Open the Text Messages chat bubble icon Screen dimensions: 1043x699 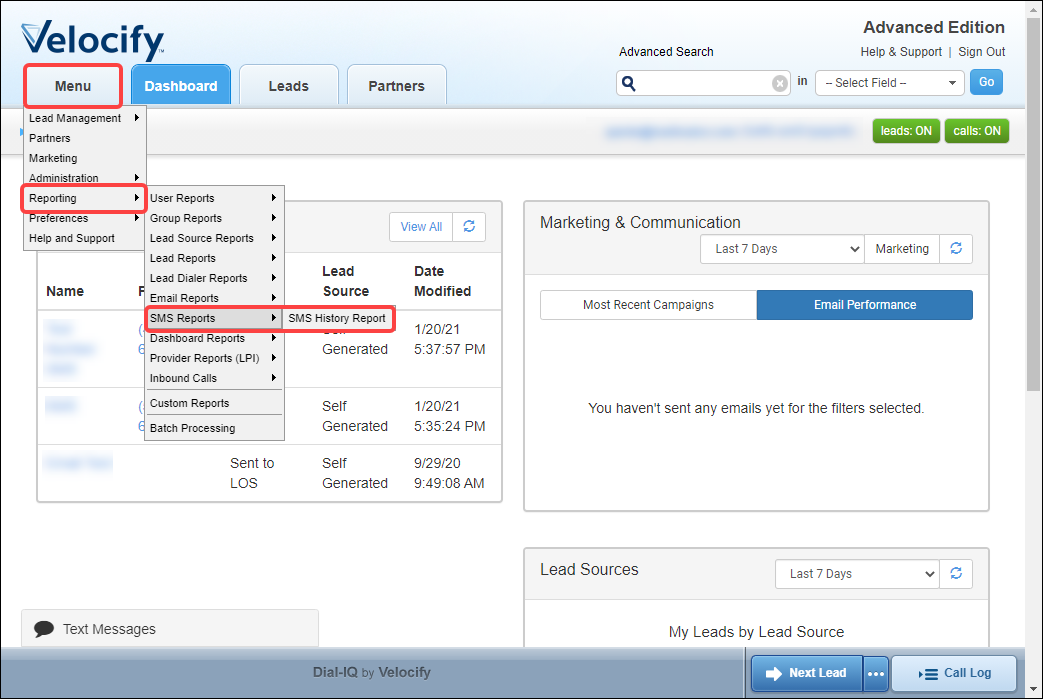pyautogui.click(x=44, y=629)
